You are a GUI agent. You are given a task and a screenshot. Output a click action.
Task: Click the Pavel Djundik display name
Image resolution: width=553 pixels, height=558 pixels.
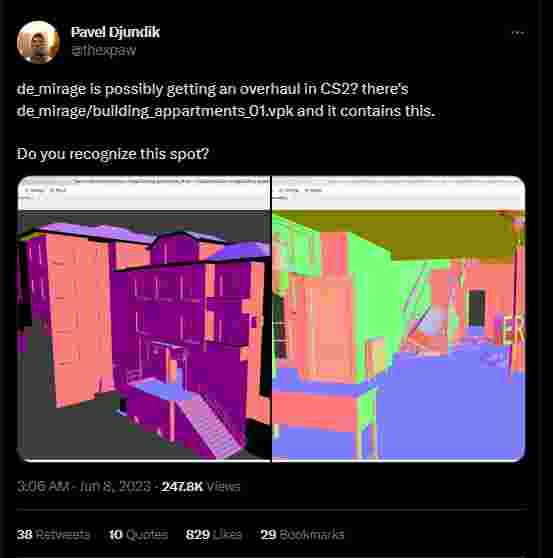point(115,32)
